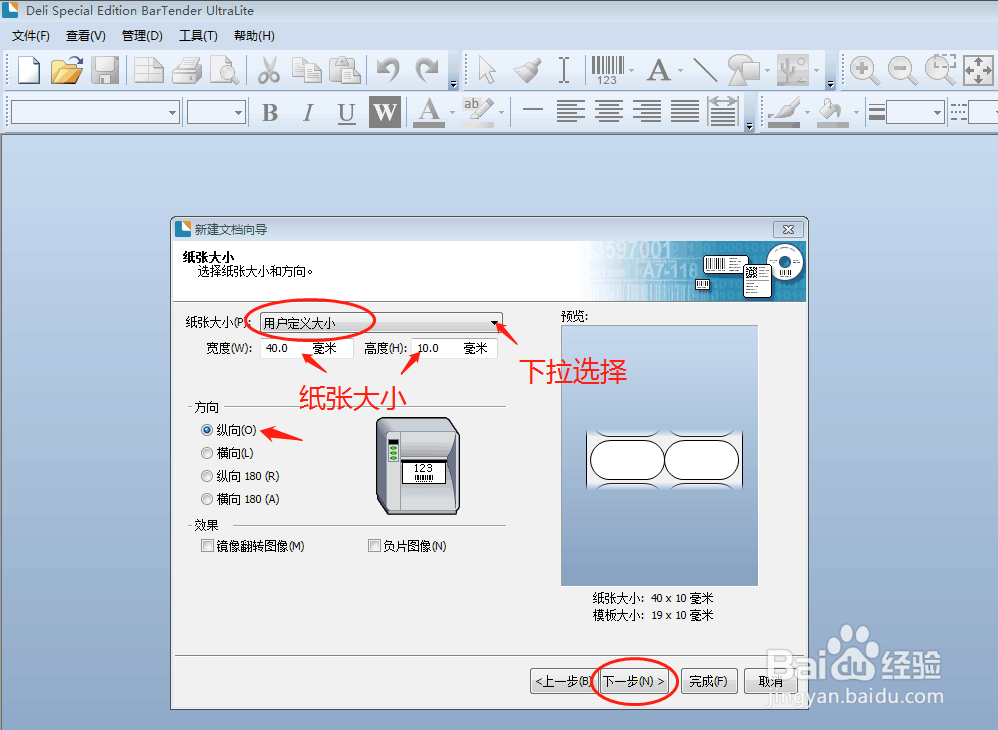Viewport: 998px width, 730px height.
Task: Toggle the word wrap W icon
Action: pos(385,113)
